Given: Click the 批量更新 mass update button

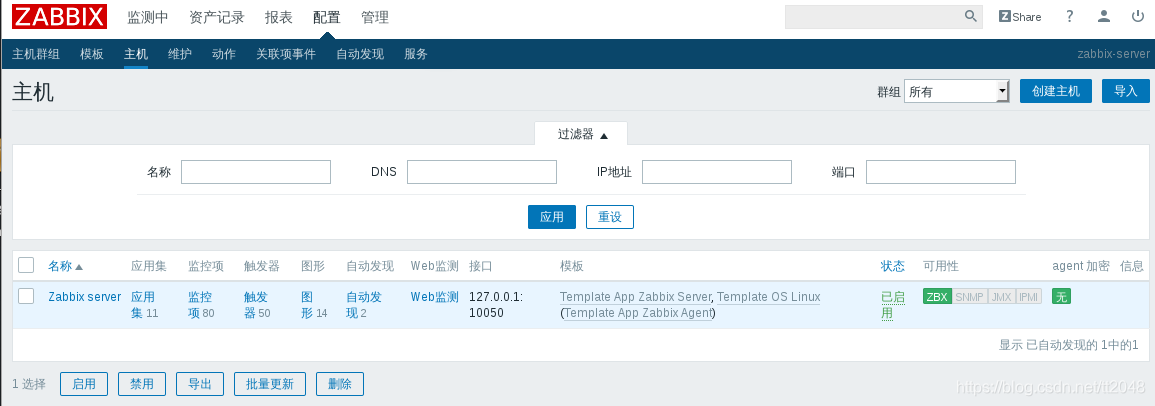Looking at the screenshot, I should [270, 384].
